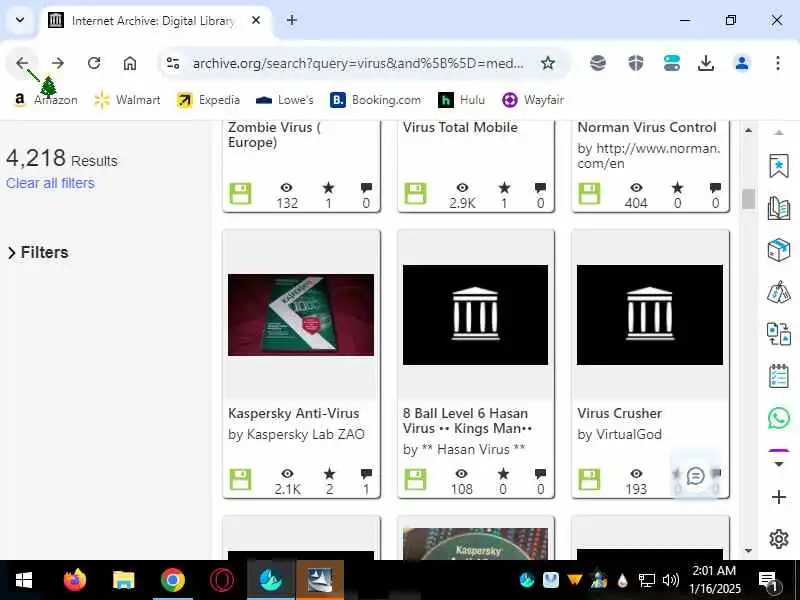This screenshot has width=800, height=600.
Task: Open File Explorer from the taskbar
Action: click(x=123, y=580)
